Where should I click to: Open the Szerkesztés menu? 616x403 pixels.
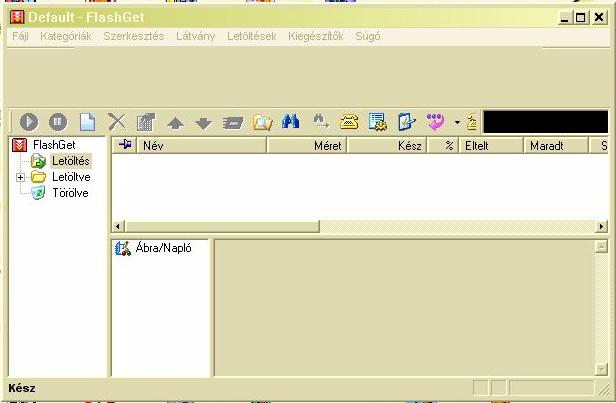point(134,36)
